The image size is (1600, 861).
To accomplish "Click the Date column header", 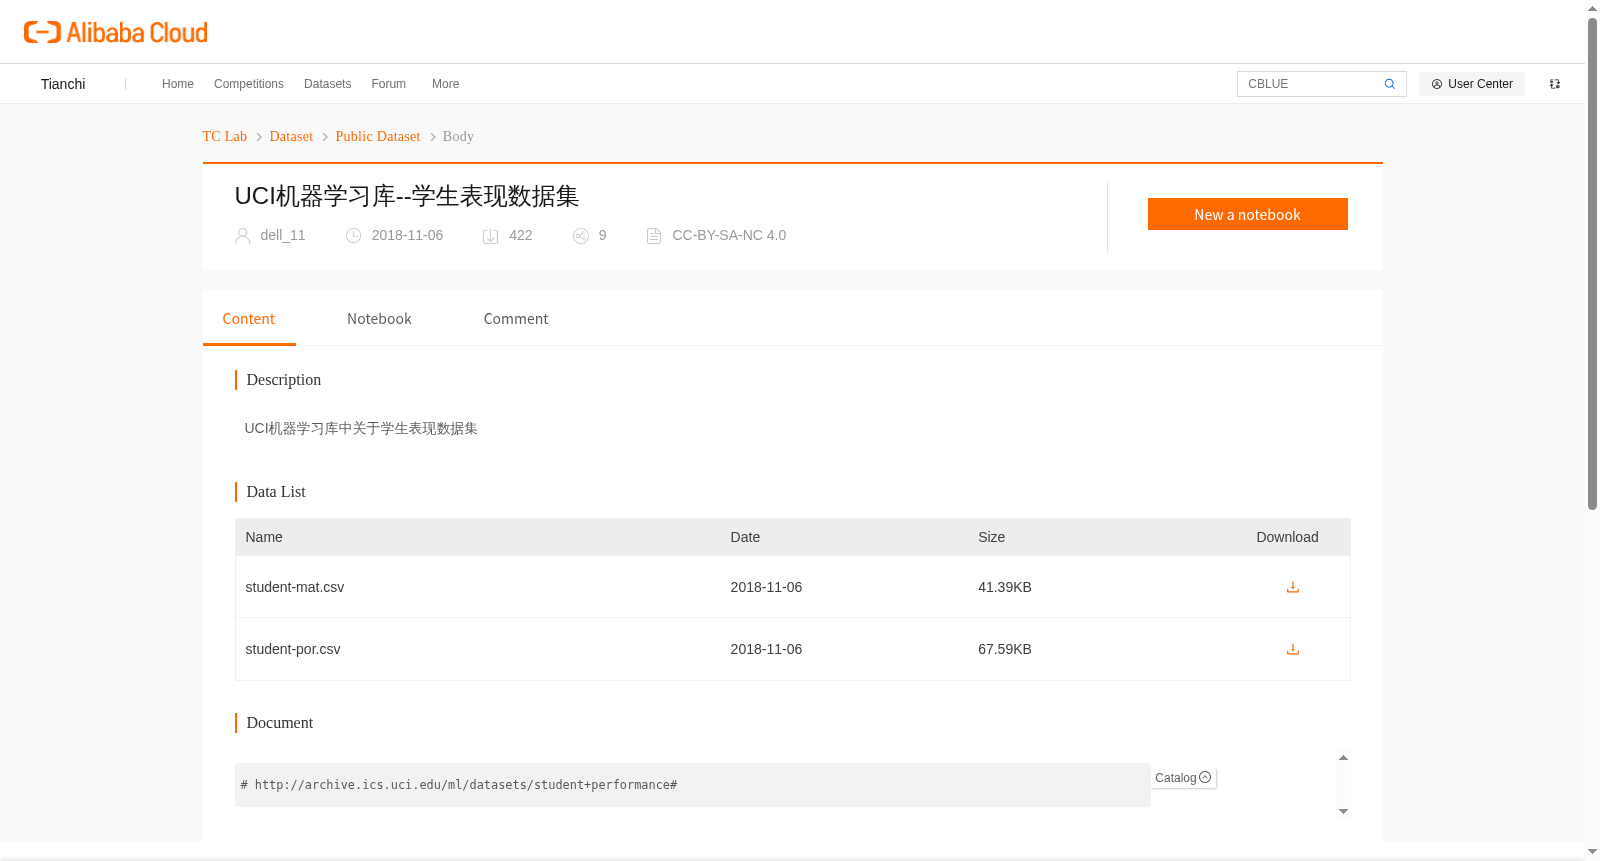I will coord(745,537).
